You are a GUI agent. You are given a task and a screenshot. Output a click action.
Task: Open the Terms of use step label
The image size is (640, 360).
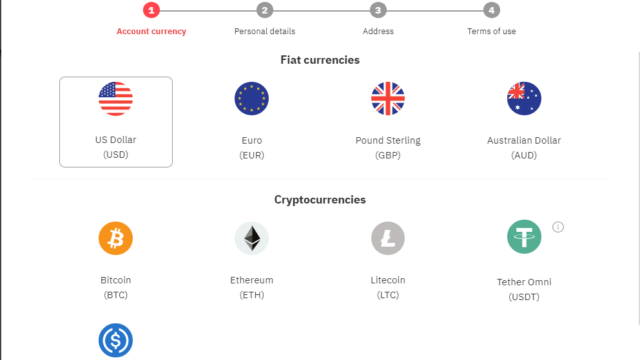point(491,31)
